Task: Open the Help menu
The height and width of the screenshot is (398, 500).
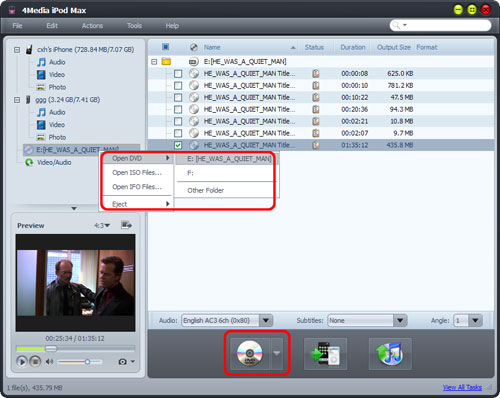Action: [172, 26]
